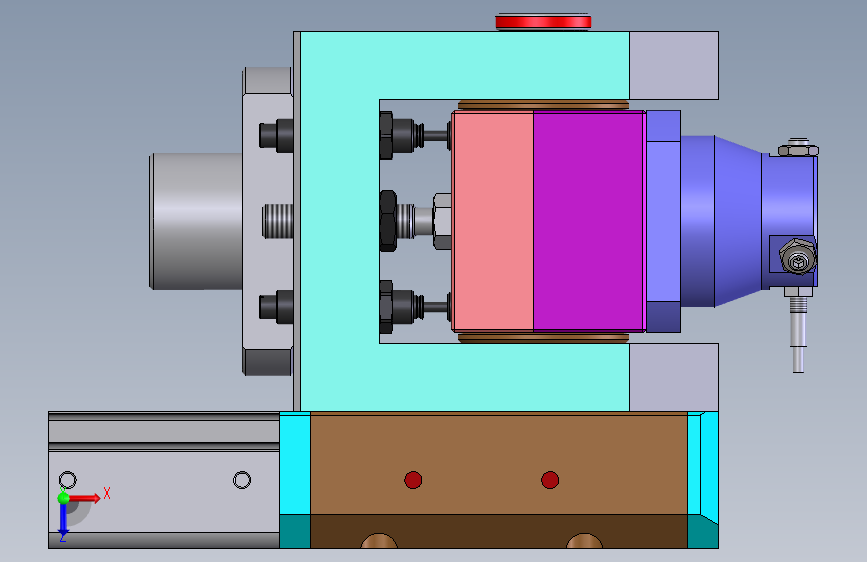This screenshot has width=867, height=562.
Task: Select the magenta block next to pink block
Action: [x=588, y=221]
